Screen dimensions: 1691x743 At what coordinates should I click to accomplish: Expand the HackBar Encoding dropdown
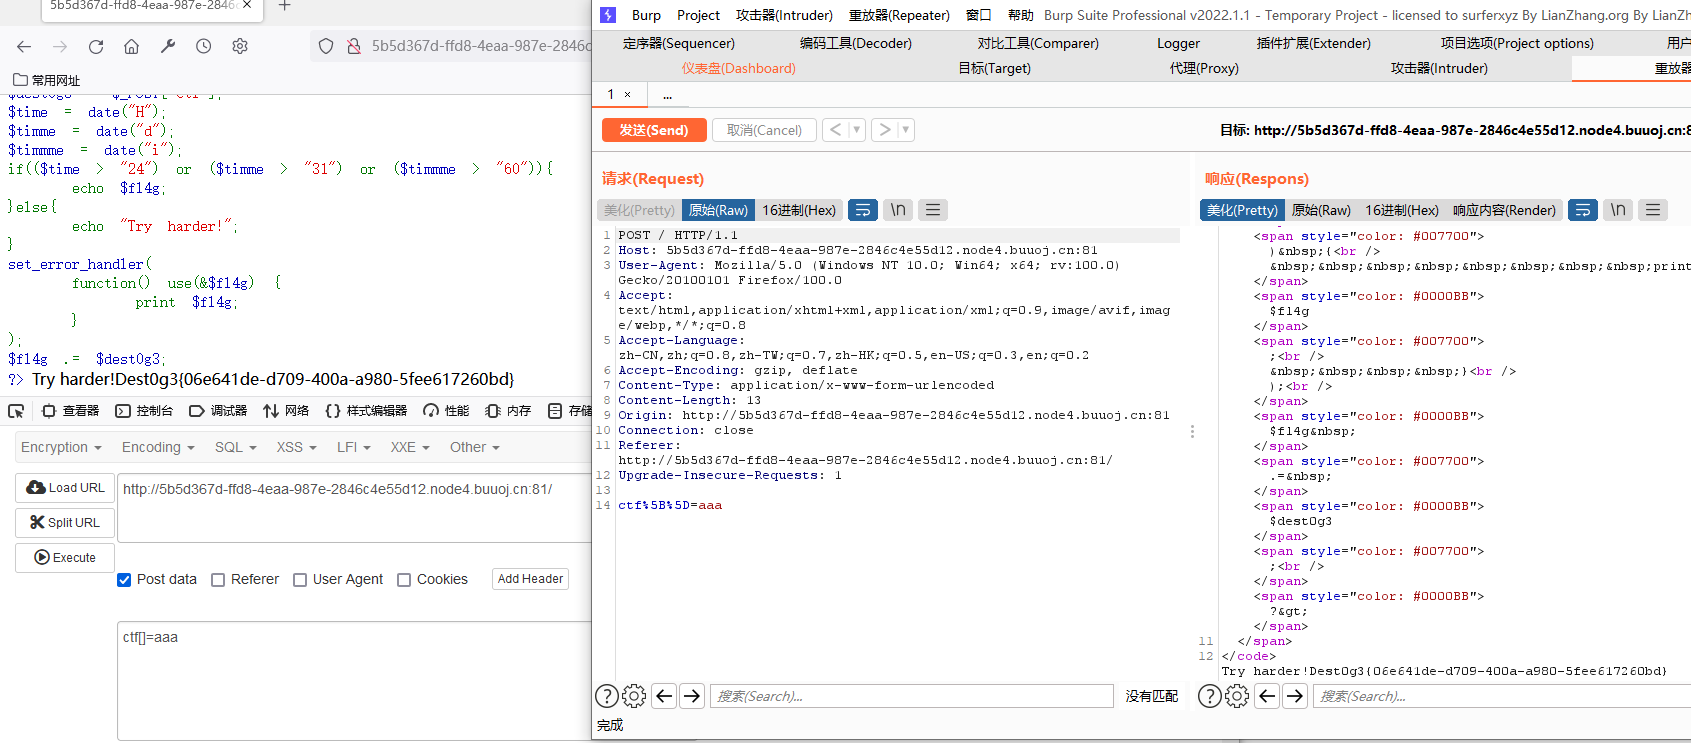click(158, 447)
